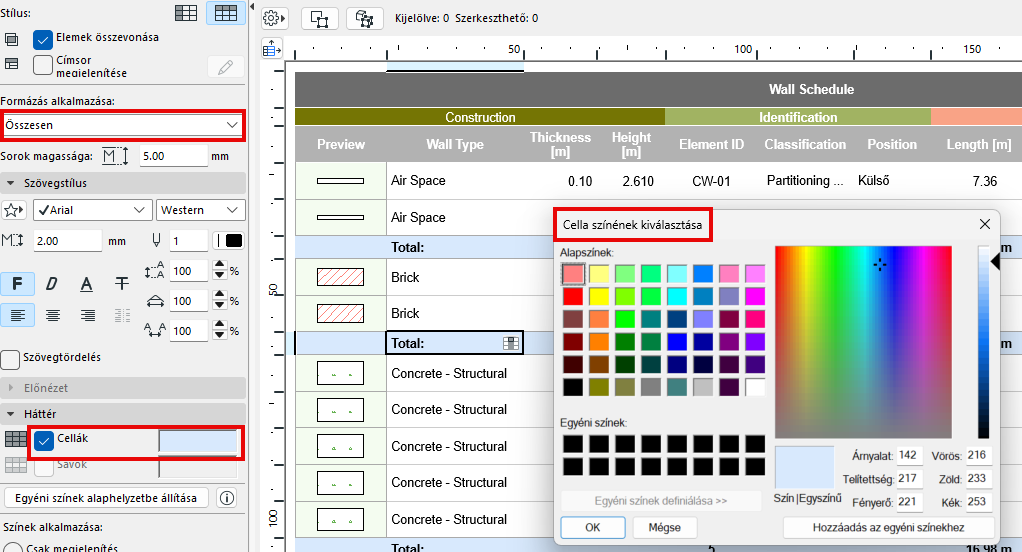Apply strikethrough text style
The width and height of the screenshot is (1022, 552).
[122, 284]
